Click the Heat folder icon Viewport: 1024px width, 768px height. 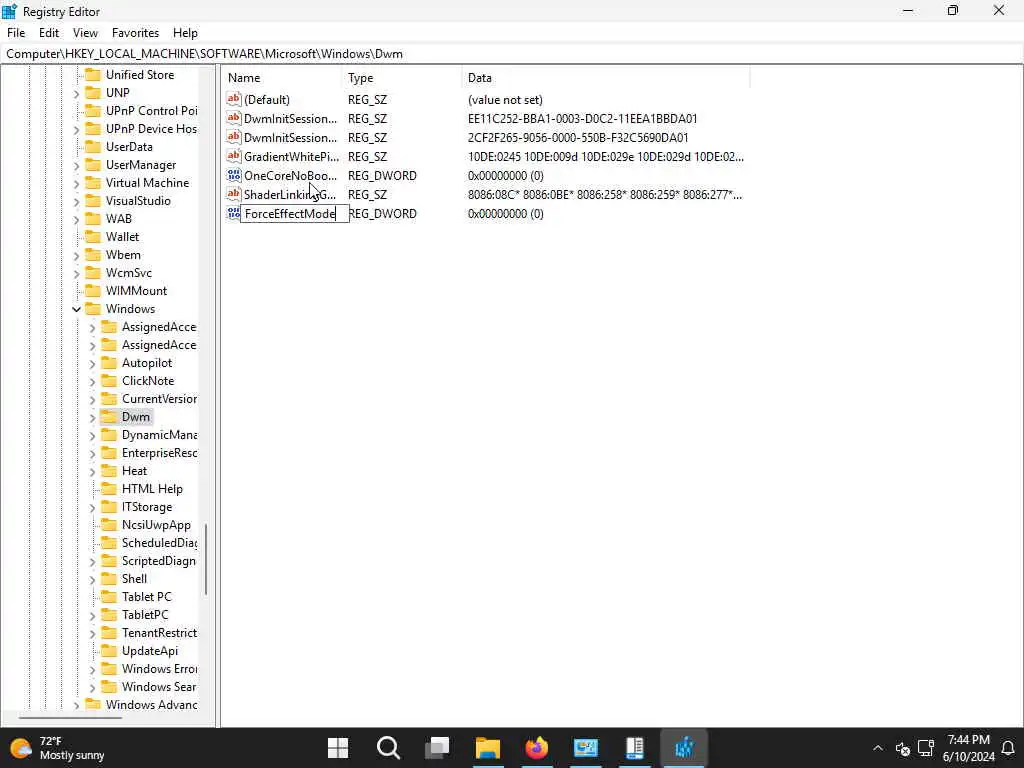[x=109, y=471]
